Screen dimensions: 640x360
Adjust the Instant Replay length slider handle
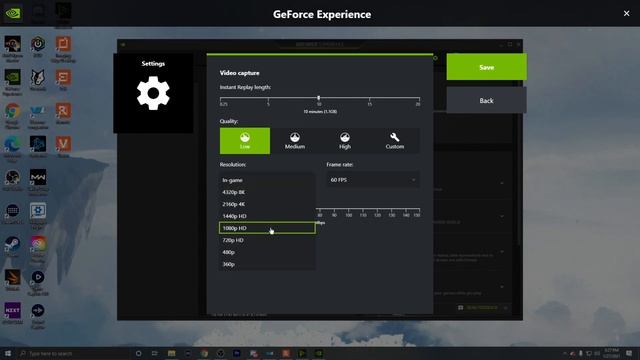coord(319,98)
